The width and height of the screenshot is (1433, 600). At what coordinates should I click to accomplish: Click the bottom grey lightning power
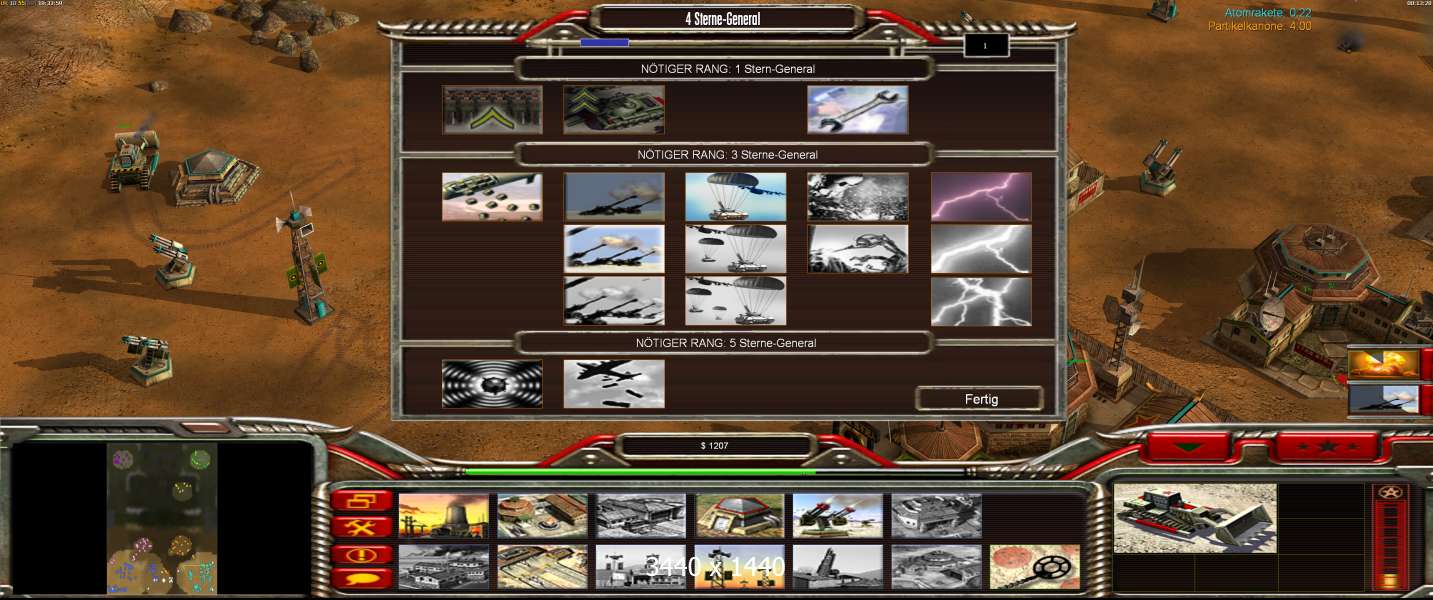point(981,301)
